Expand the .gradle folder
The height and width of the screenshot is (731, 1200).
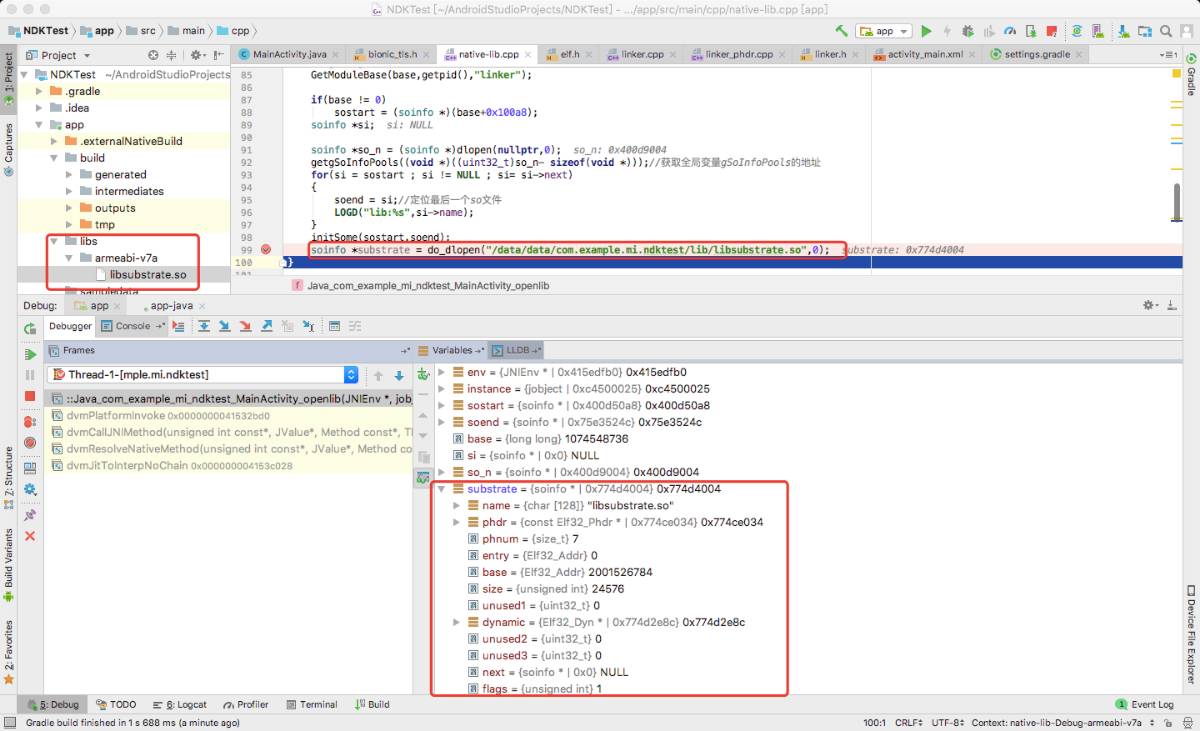[41, 91]
